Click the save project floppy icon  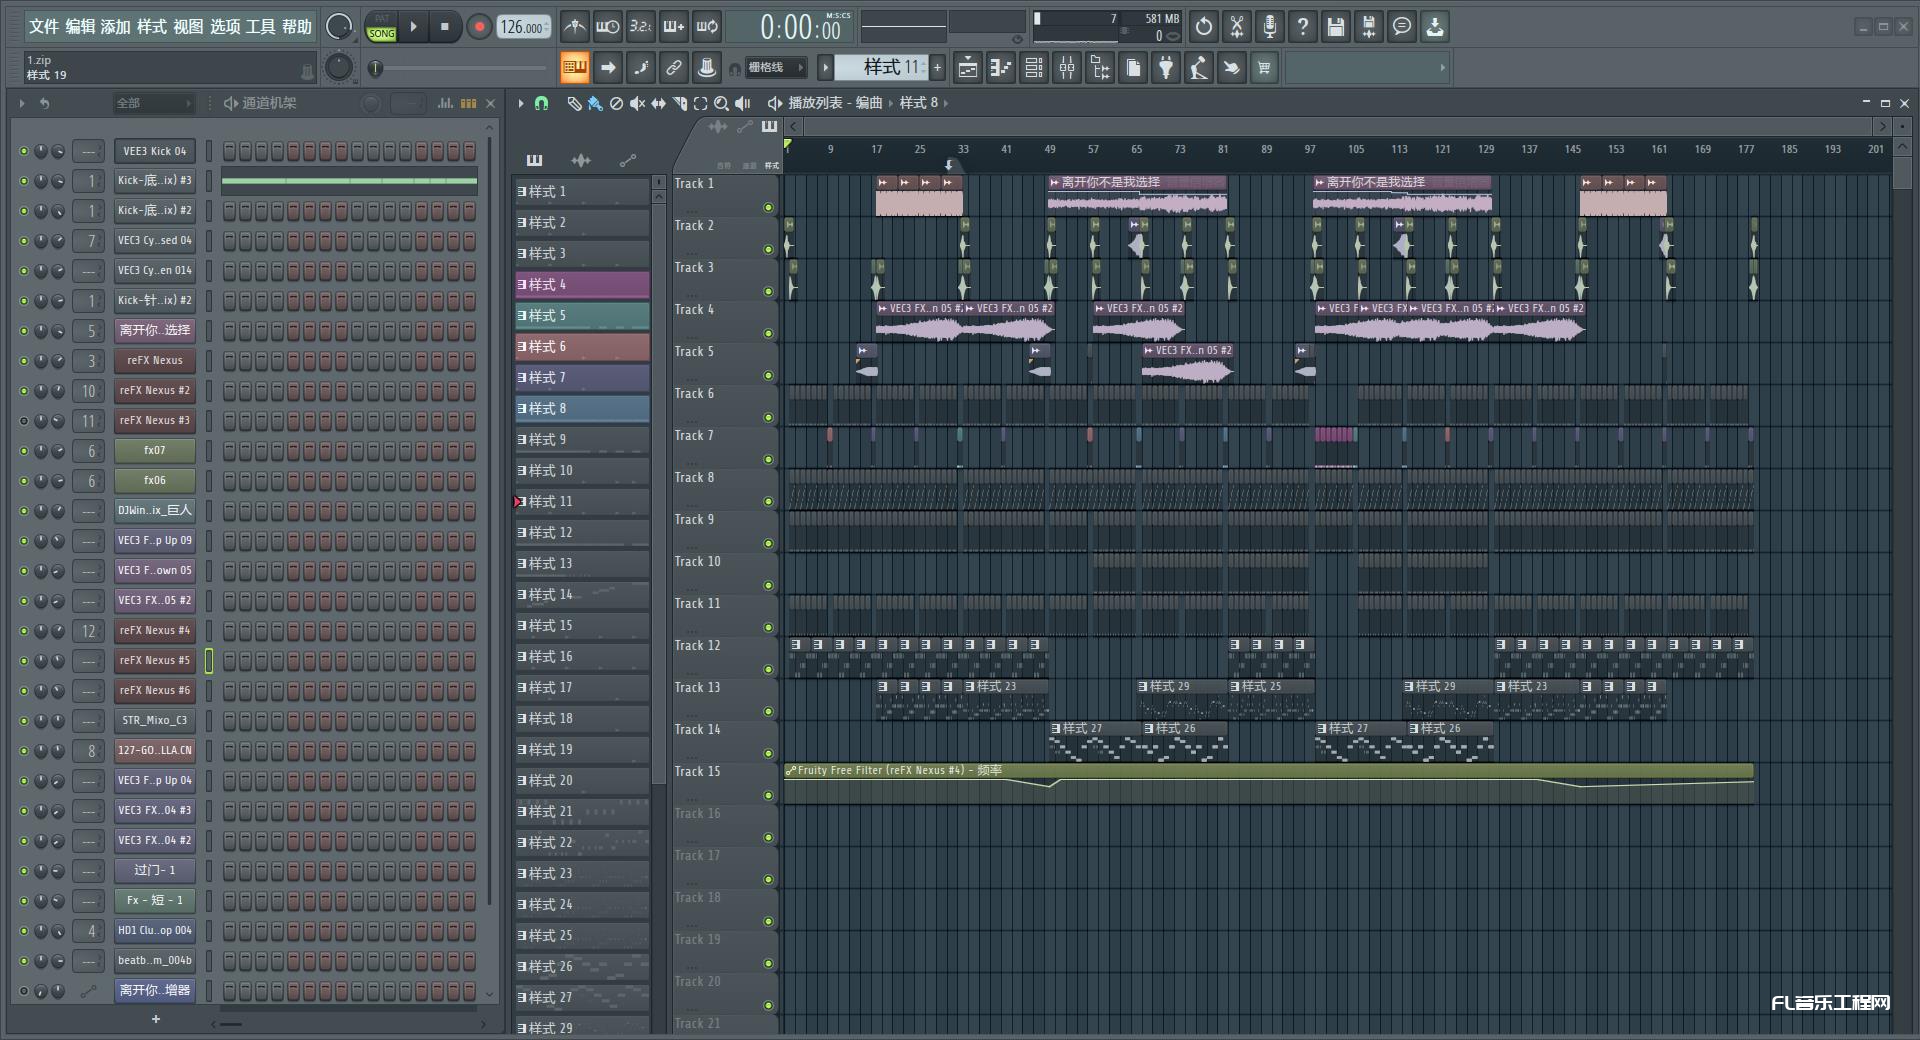(x=1336, y=27)
